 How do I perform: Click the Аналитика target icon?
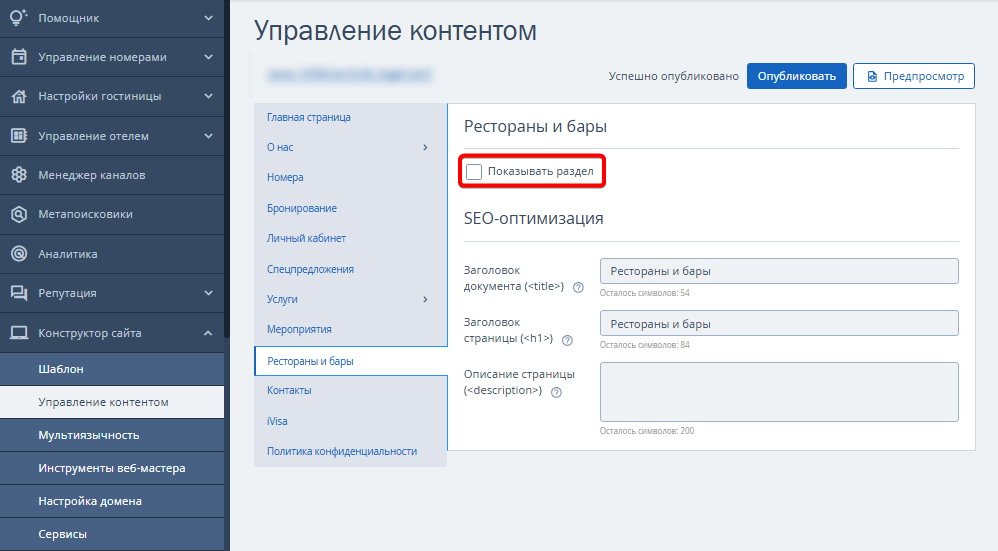pos(19,253)
